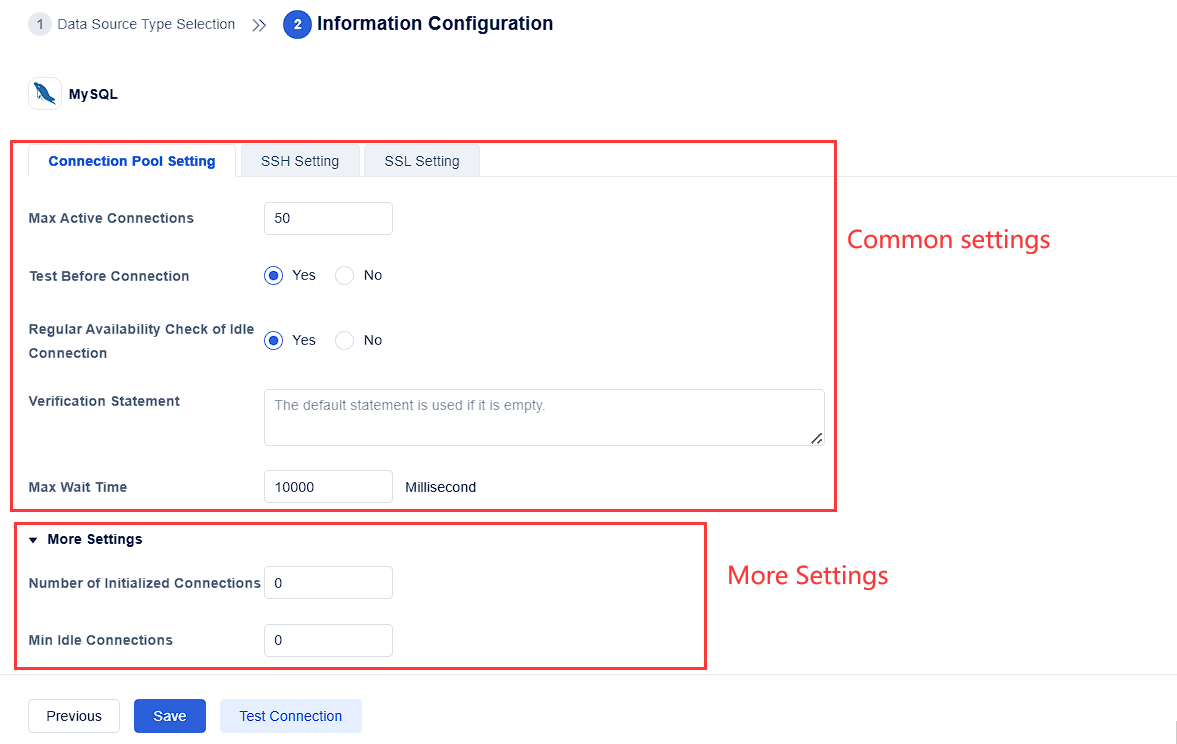1177x744 pixels.
Task: Select the Connection Pool Setting tab
Action: [131, 160]
